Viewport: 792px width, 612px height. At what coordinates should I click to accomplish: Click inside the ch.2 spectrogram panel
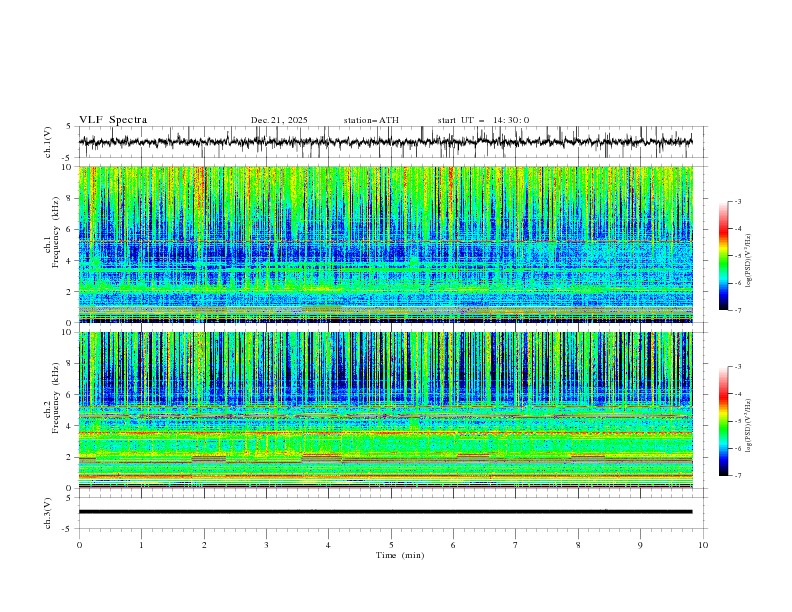(385, 410)
